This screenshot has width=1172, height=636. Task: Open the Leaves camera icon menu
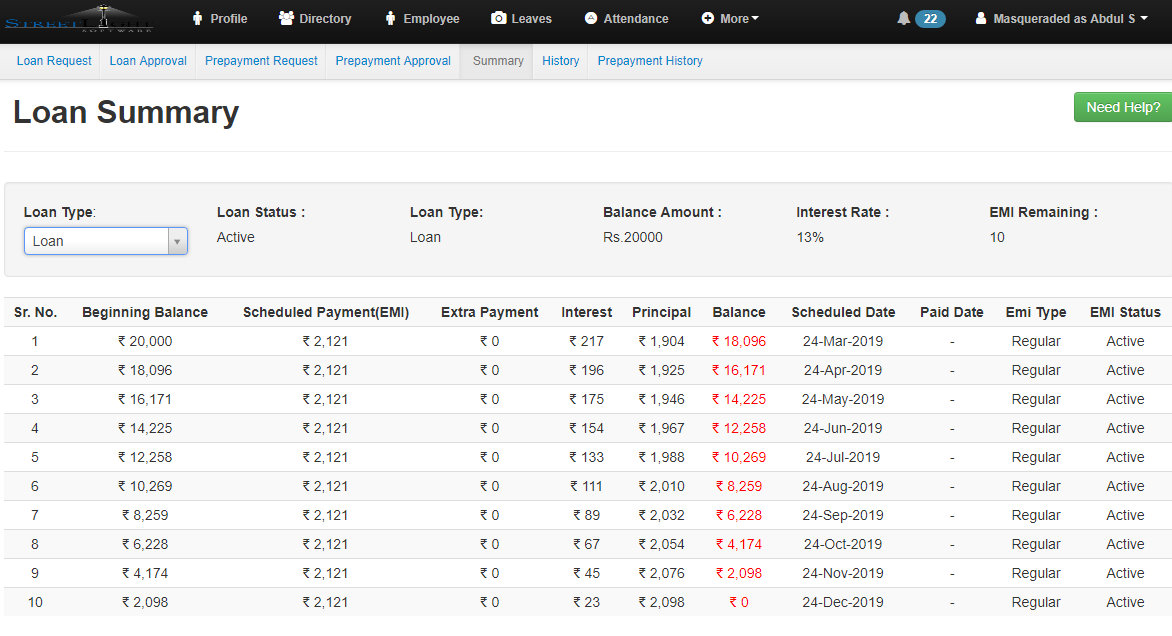click(499, 18)
